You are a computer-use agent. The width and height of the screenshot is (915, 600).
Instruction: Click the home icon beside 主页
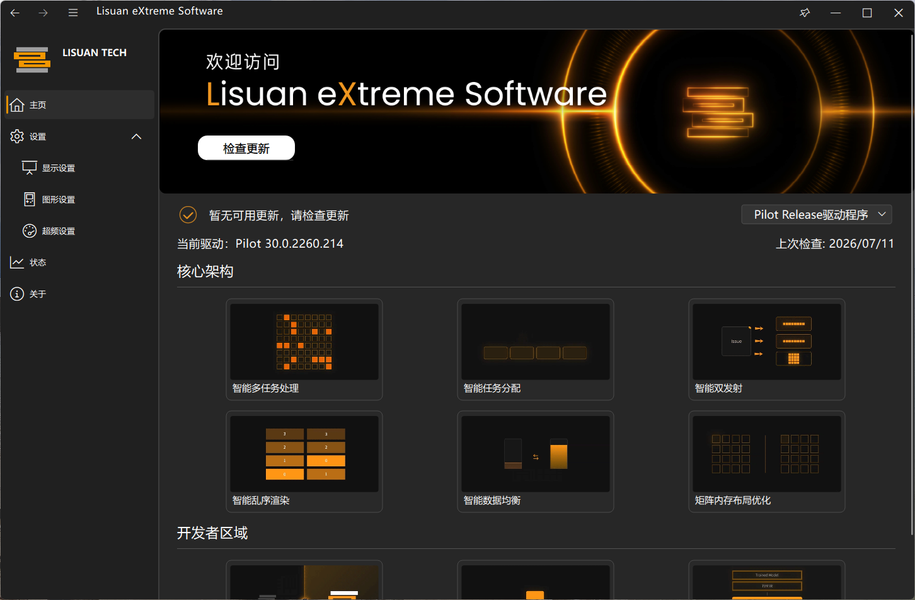[x=17, y=105]
